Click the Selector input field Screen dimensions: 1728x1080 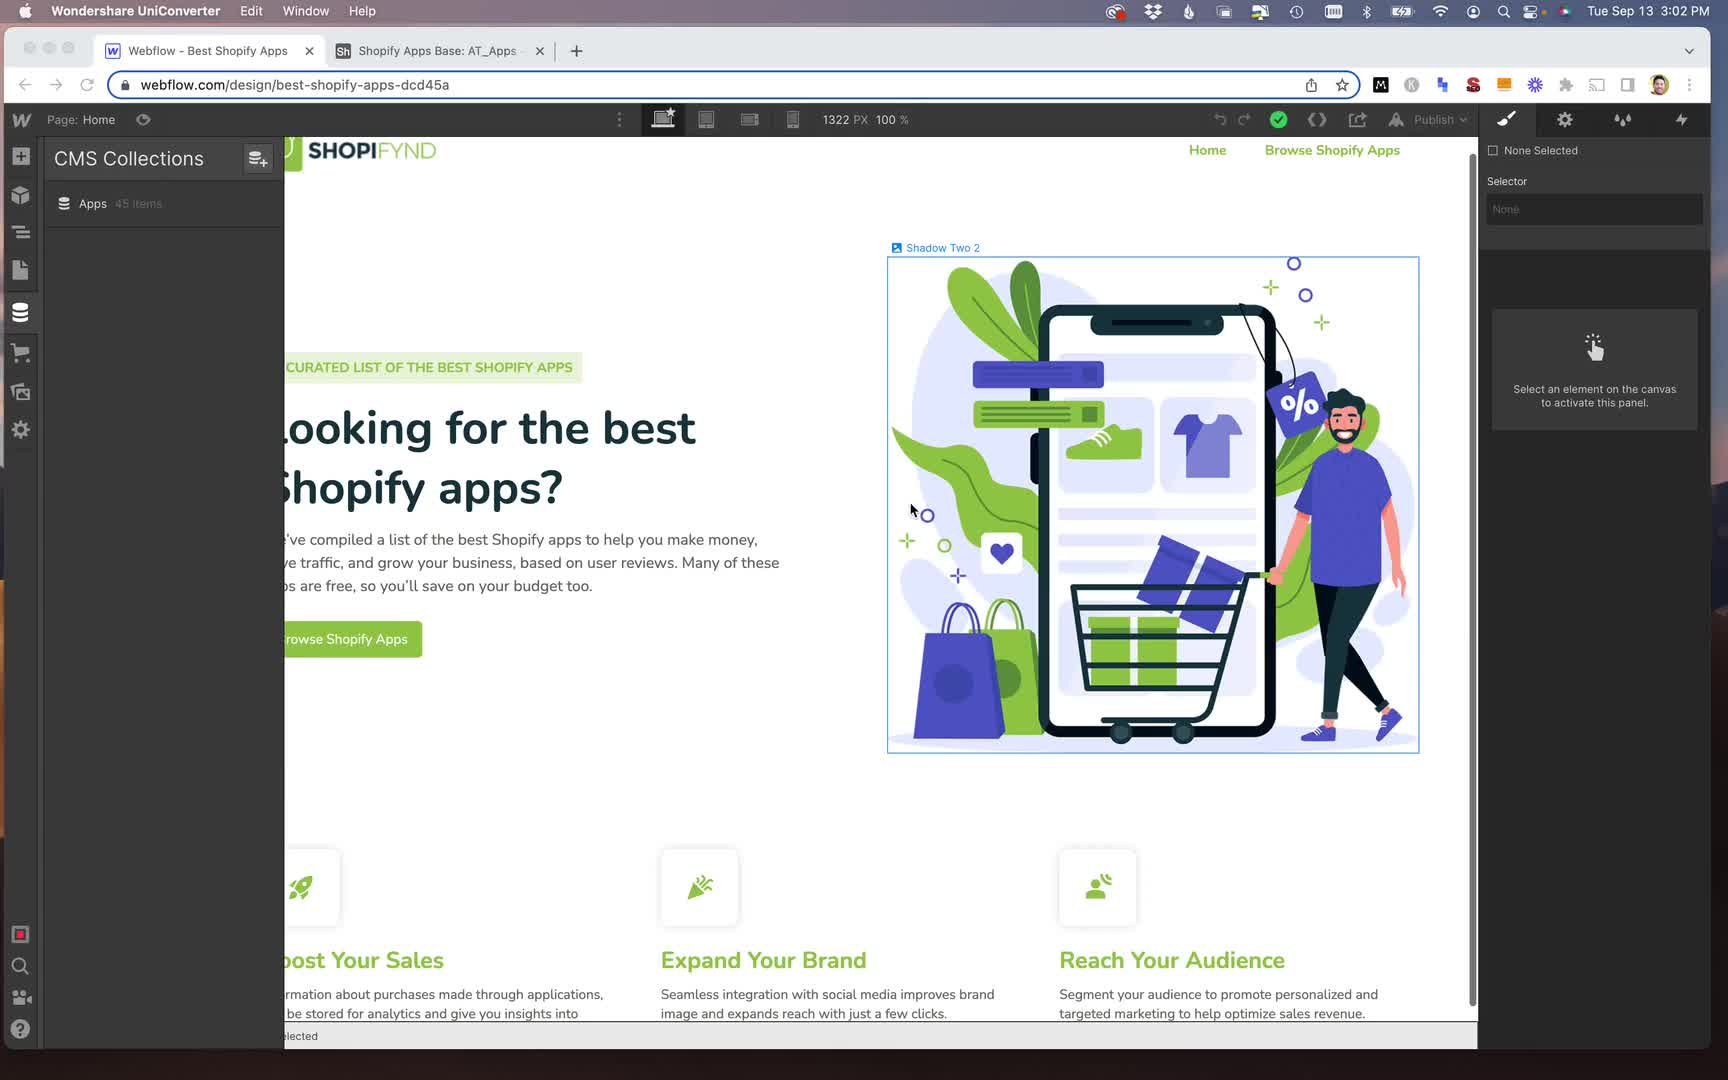[x=1594, y=209]
